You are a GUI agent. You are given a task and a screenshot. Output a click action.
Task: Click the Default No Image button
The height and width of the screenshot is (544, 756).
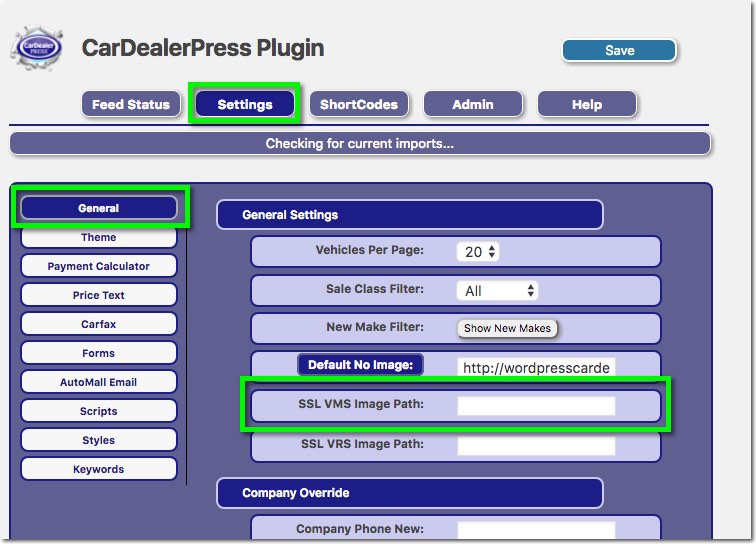point(360,365)
